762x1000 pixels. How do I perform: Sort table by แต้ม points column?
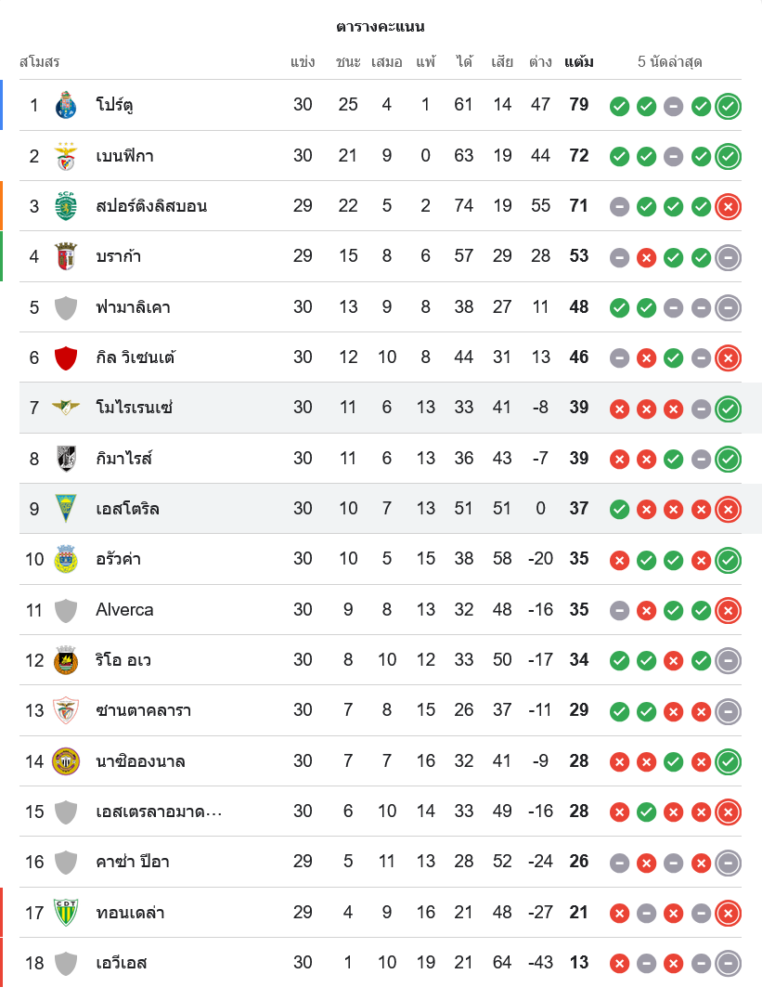[x=578, y=62]
